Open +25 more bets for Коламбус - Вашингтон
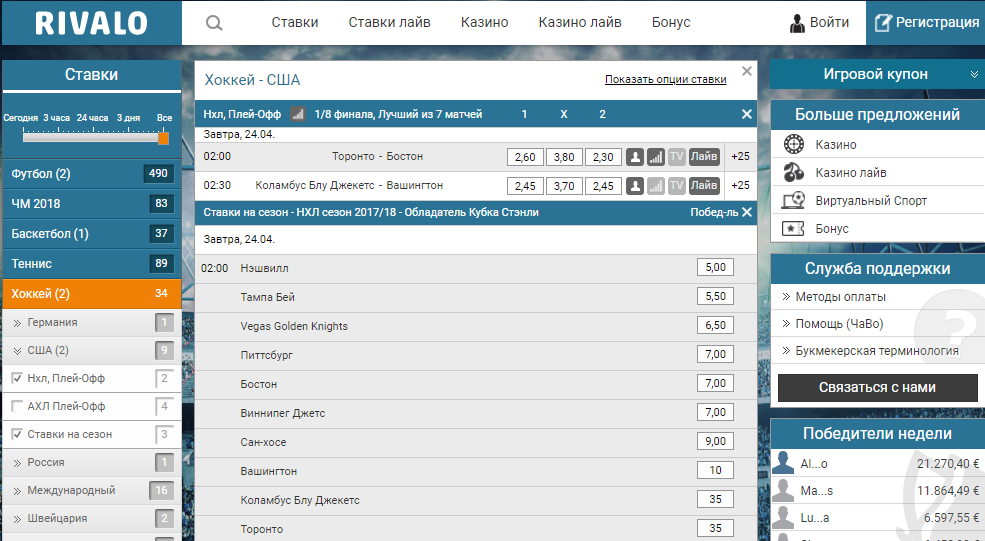The image size is (985, 541). click(741, 185)
